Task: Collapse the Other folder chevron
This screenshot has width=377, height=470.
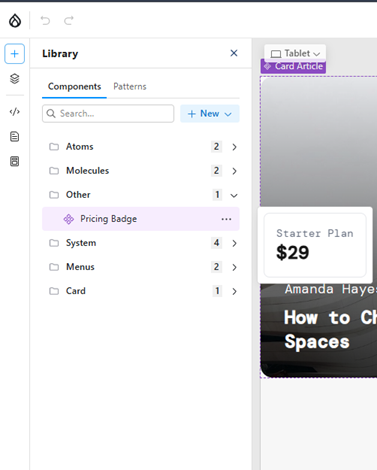Action: pyautogui.click(x=234, y=195)
